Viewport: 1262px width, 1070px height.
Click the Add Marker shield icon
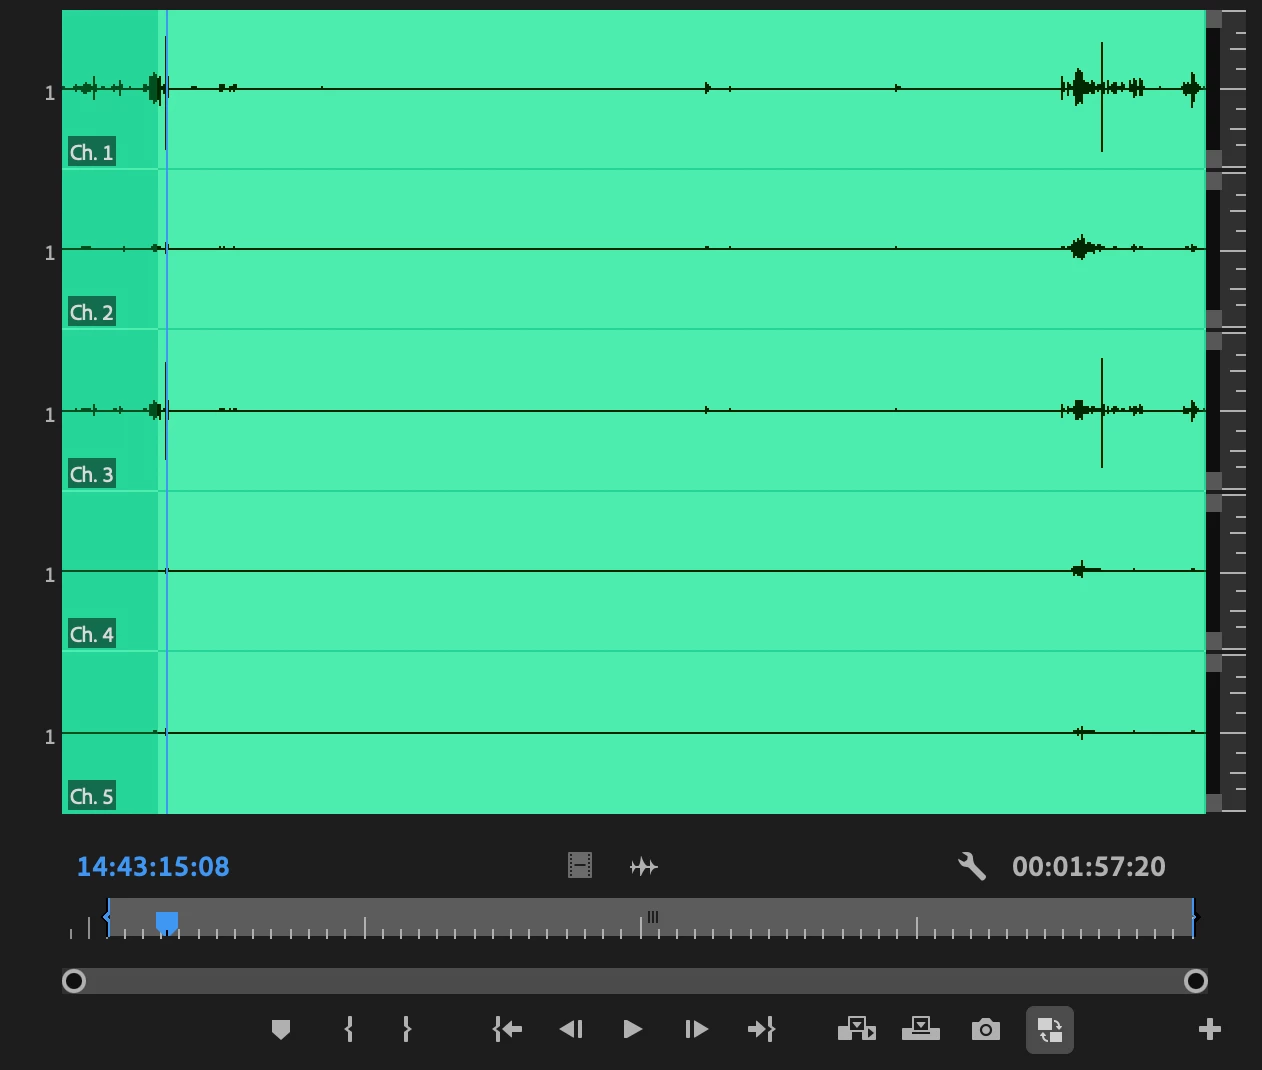coord(281,1029)
